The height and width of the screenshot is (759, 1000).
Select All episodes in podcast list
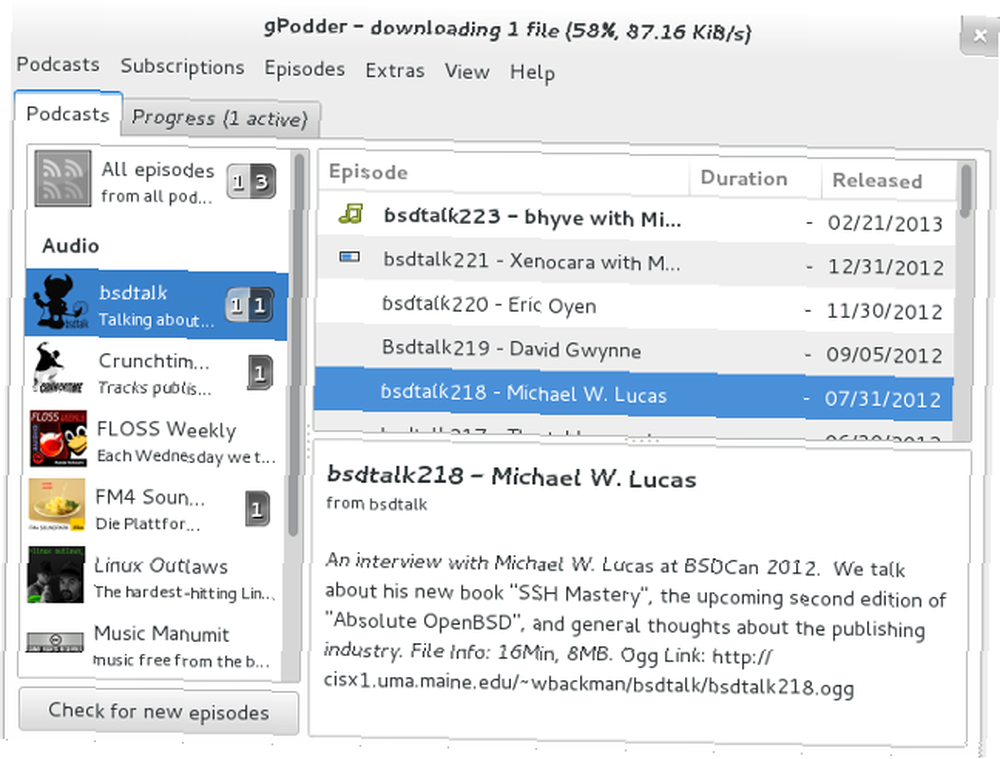[158, 181]
